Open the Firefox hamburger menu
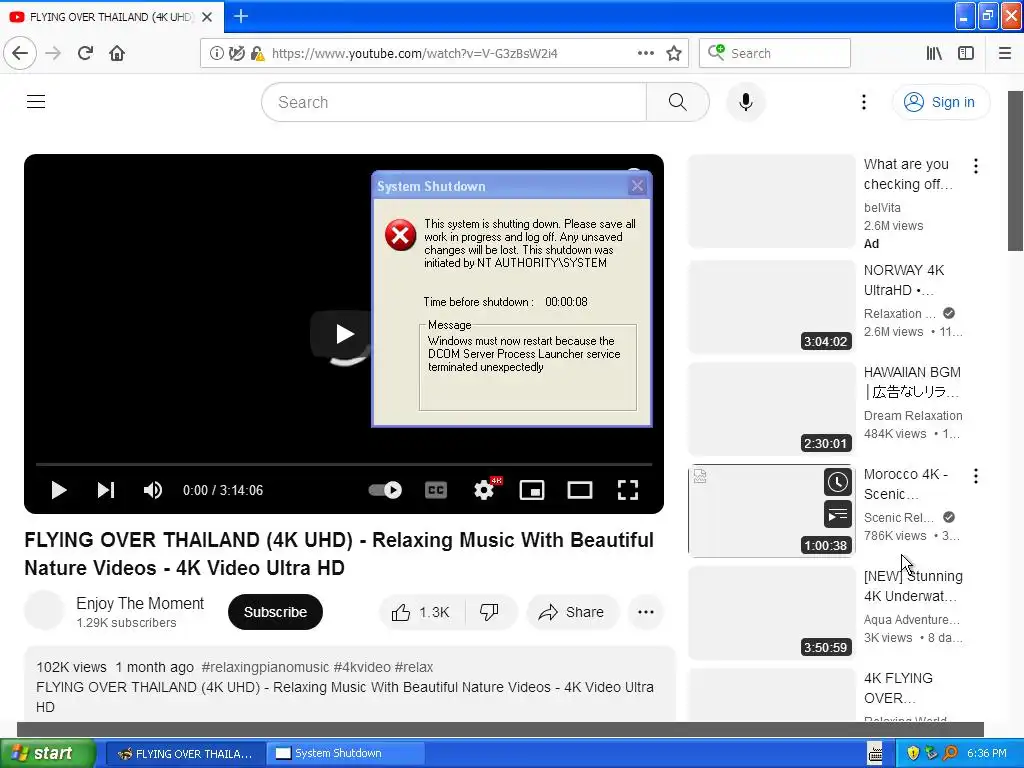This screenshot has height=768, width=1024. point(1005,53)
